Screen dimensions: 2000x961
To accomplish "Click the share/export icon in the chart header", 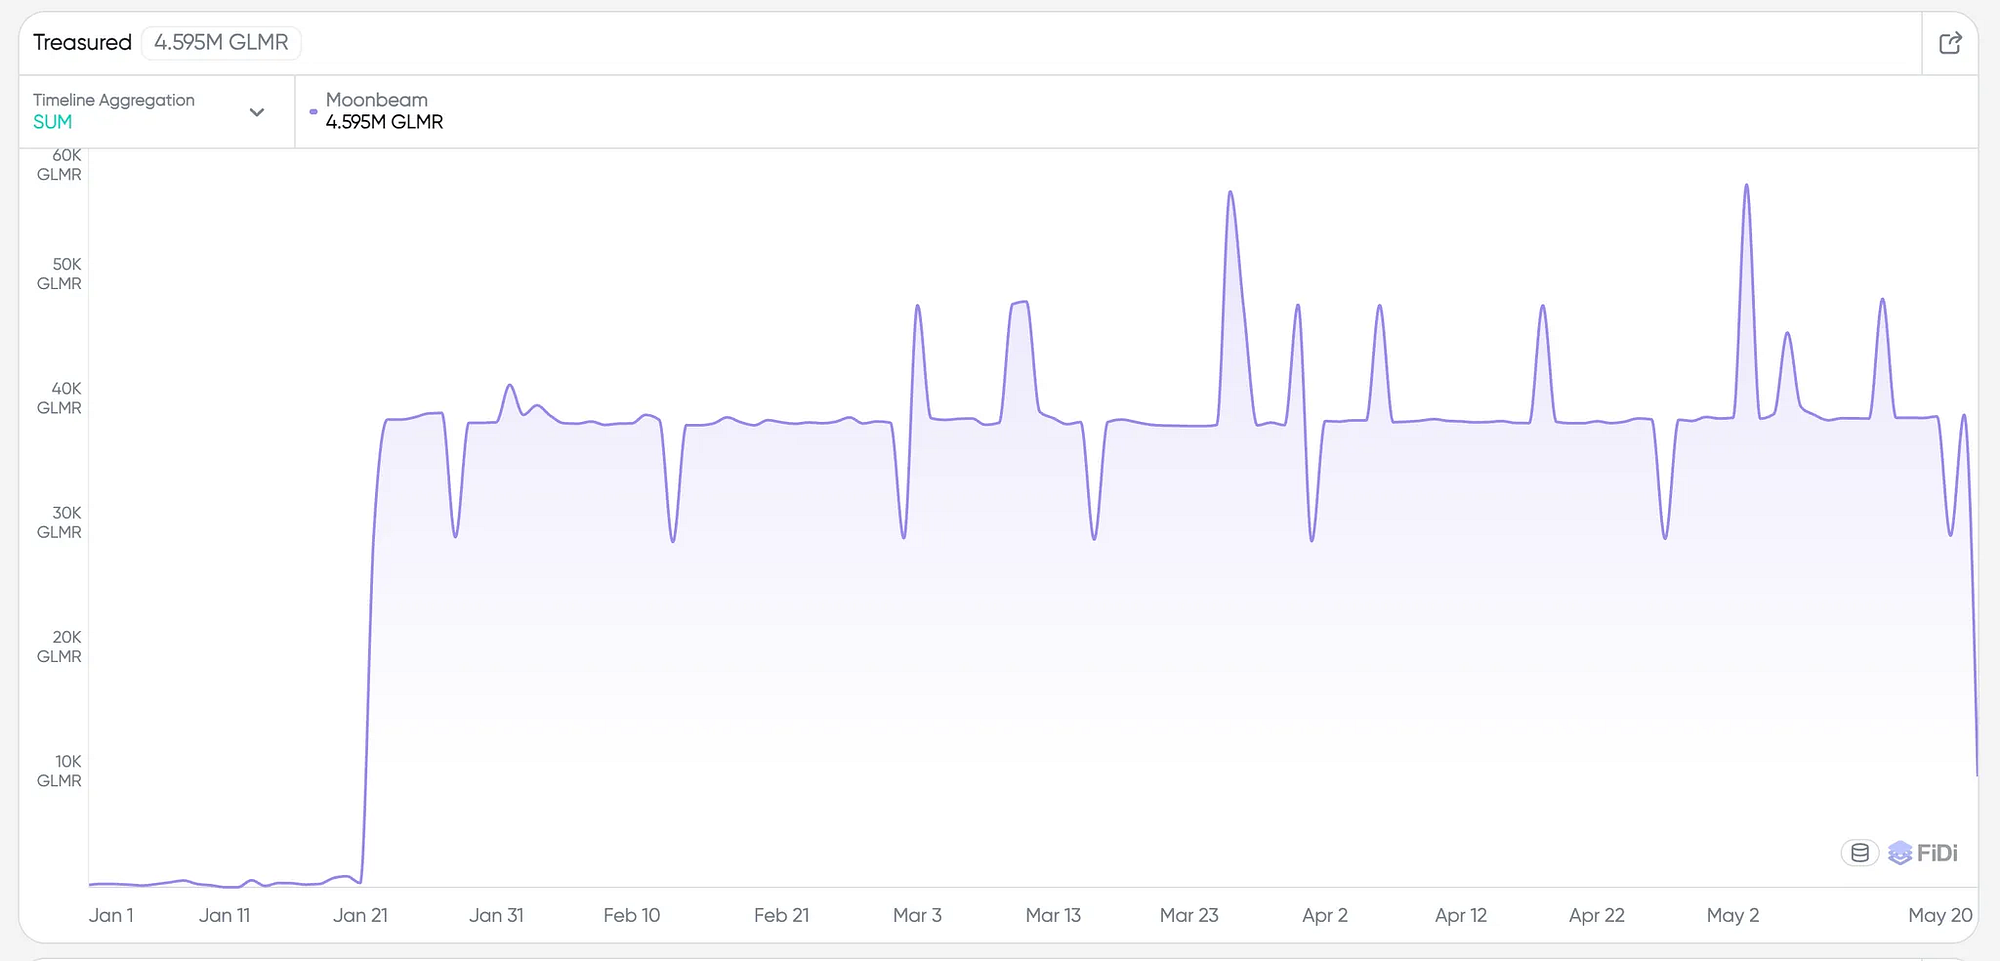I will click(1950, 43).
